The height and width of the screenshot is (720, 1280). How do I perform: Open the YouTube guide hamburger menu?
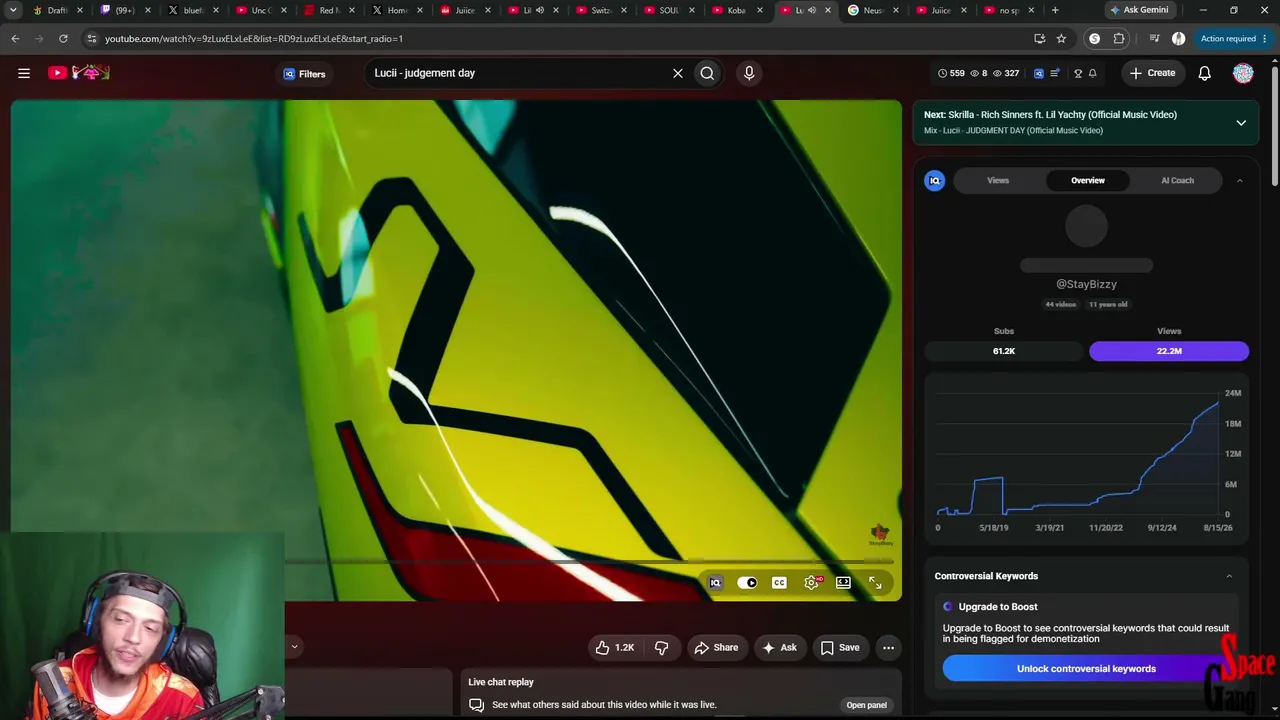24,73
